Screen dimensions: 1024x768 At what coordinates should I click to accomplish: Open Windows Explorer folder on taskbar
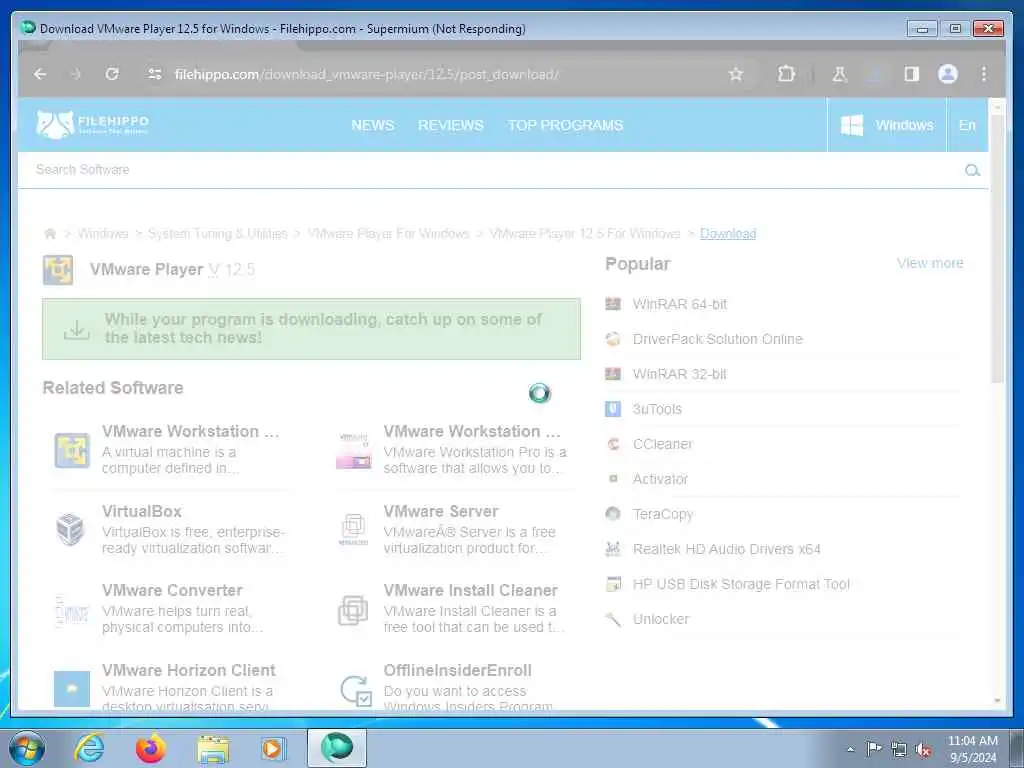(213, 750)
